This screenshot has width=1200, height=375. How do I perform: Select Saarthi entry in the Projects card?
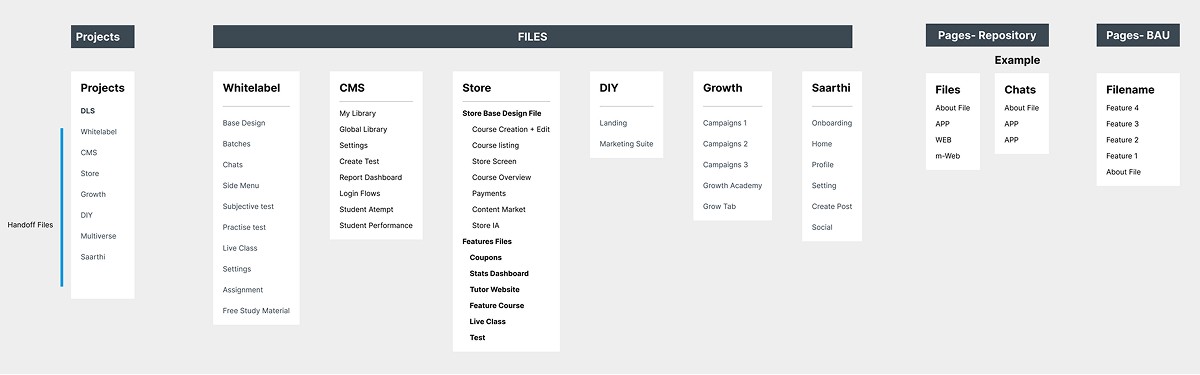pyautogui.click(x=93, y=257)
